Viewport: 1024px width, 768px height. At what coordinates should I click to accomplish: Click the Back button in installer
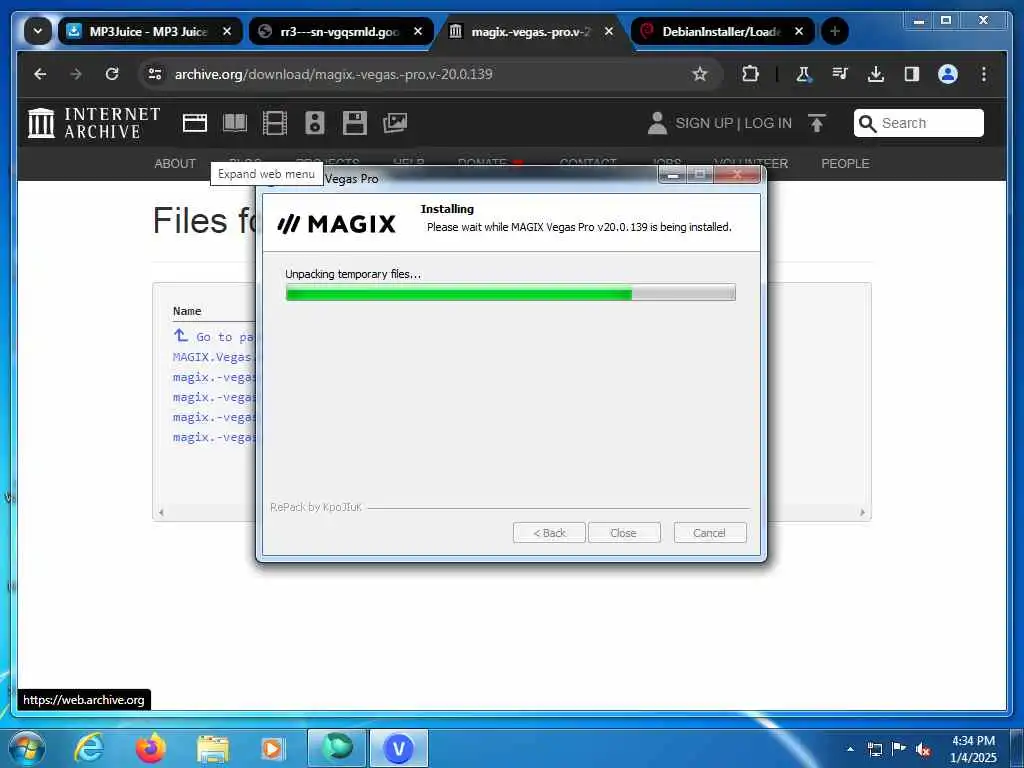[549, 533]
